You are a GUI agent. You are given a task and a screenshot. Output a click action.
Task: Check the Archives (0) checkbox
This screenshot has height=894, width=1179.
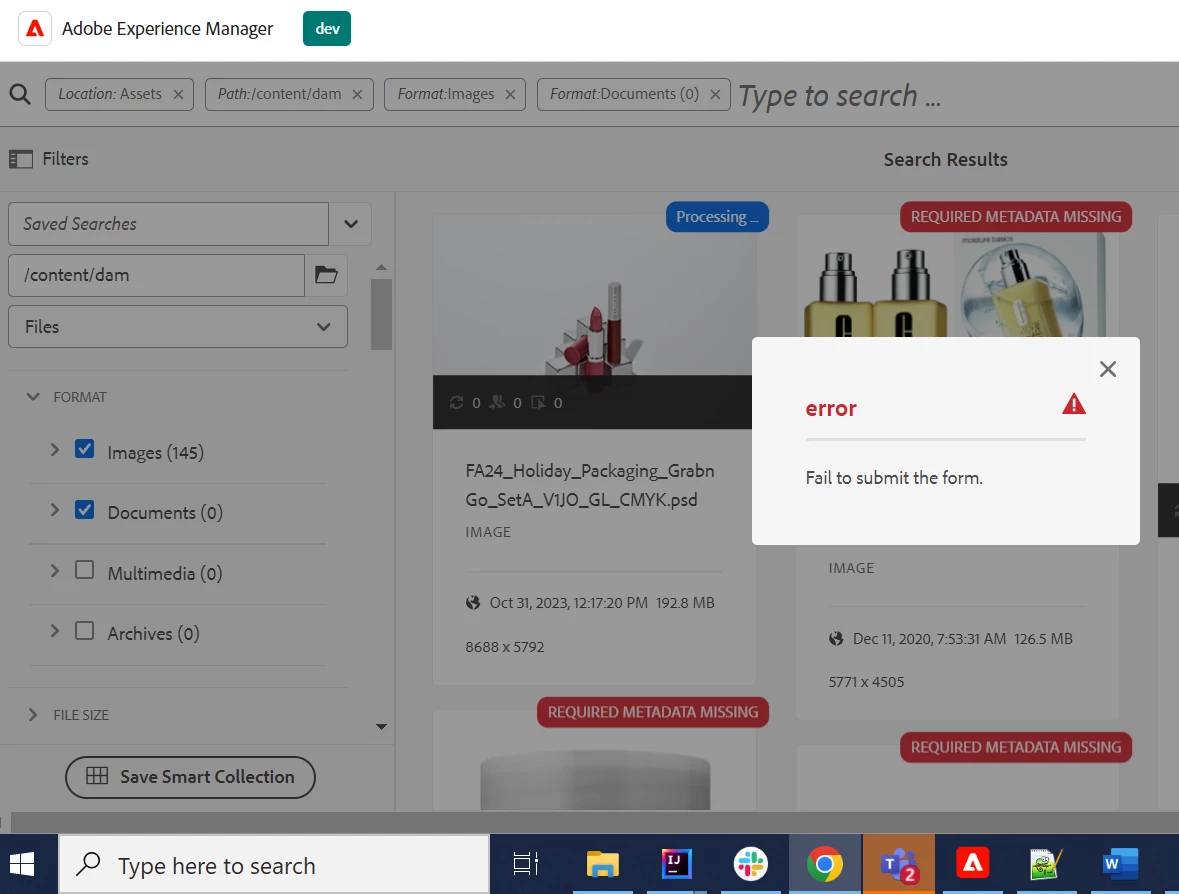point(84,630)
